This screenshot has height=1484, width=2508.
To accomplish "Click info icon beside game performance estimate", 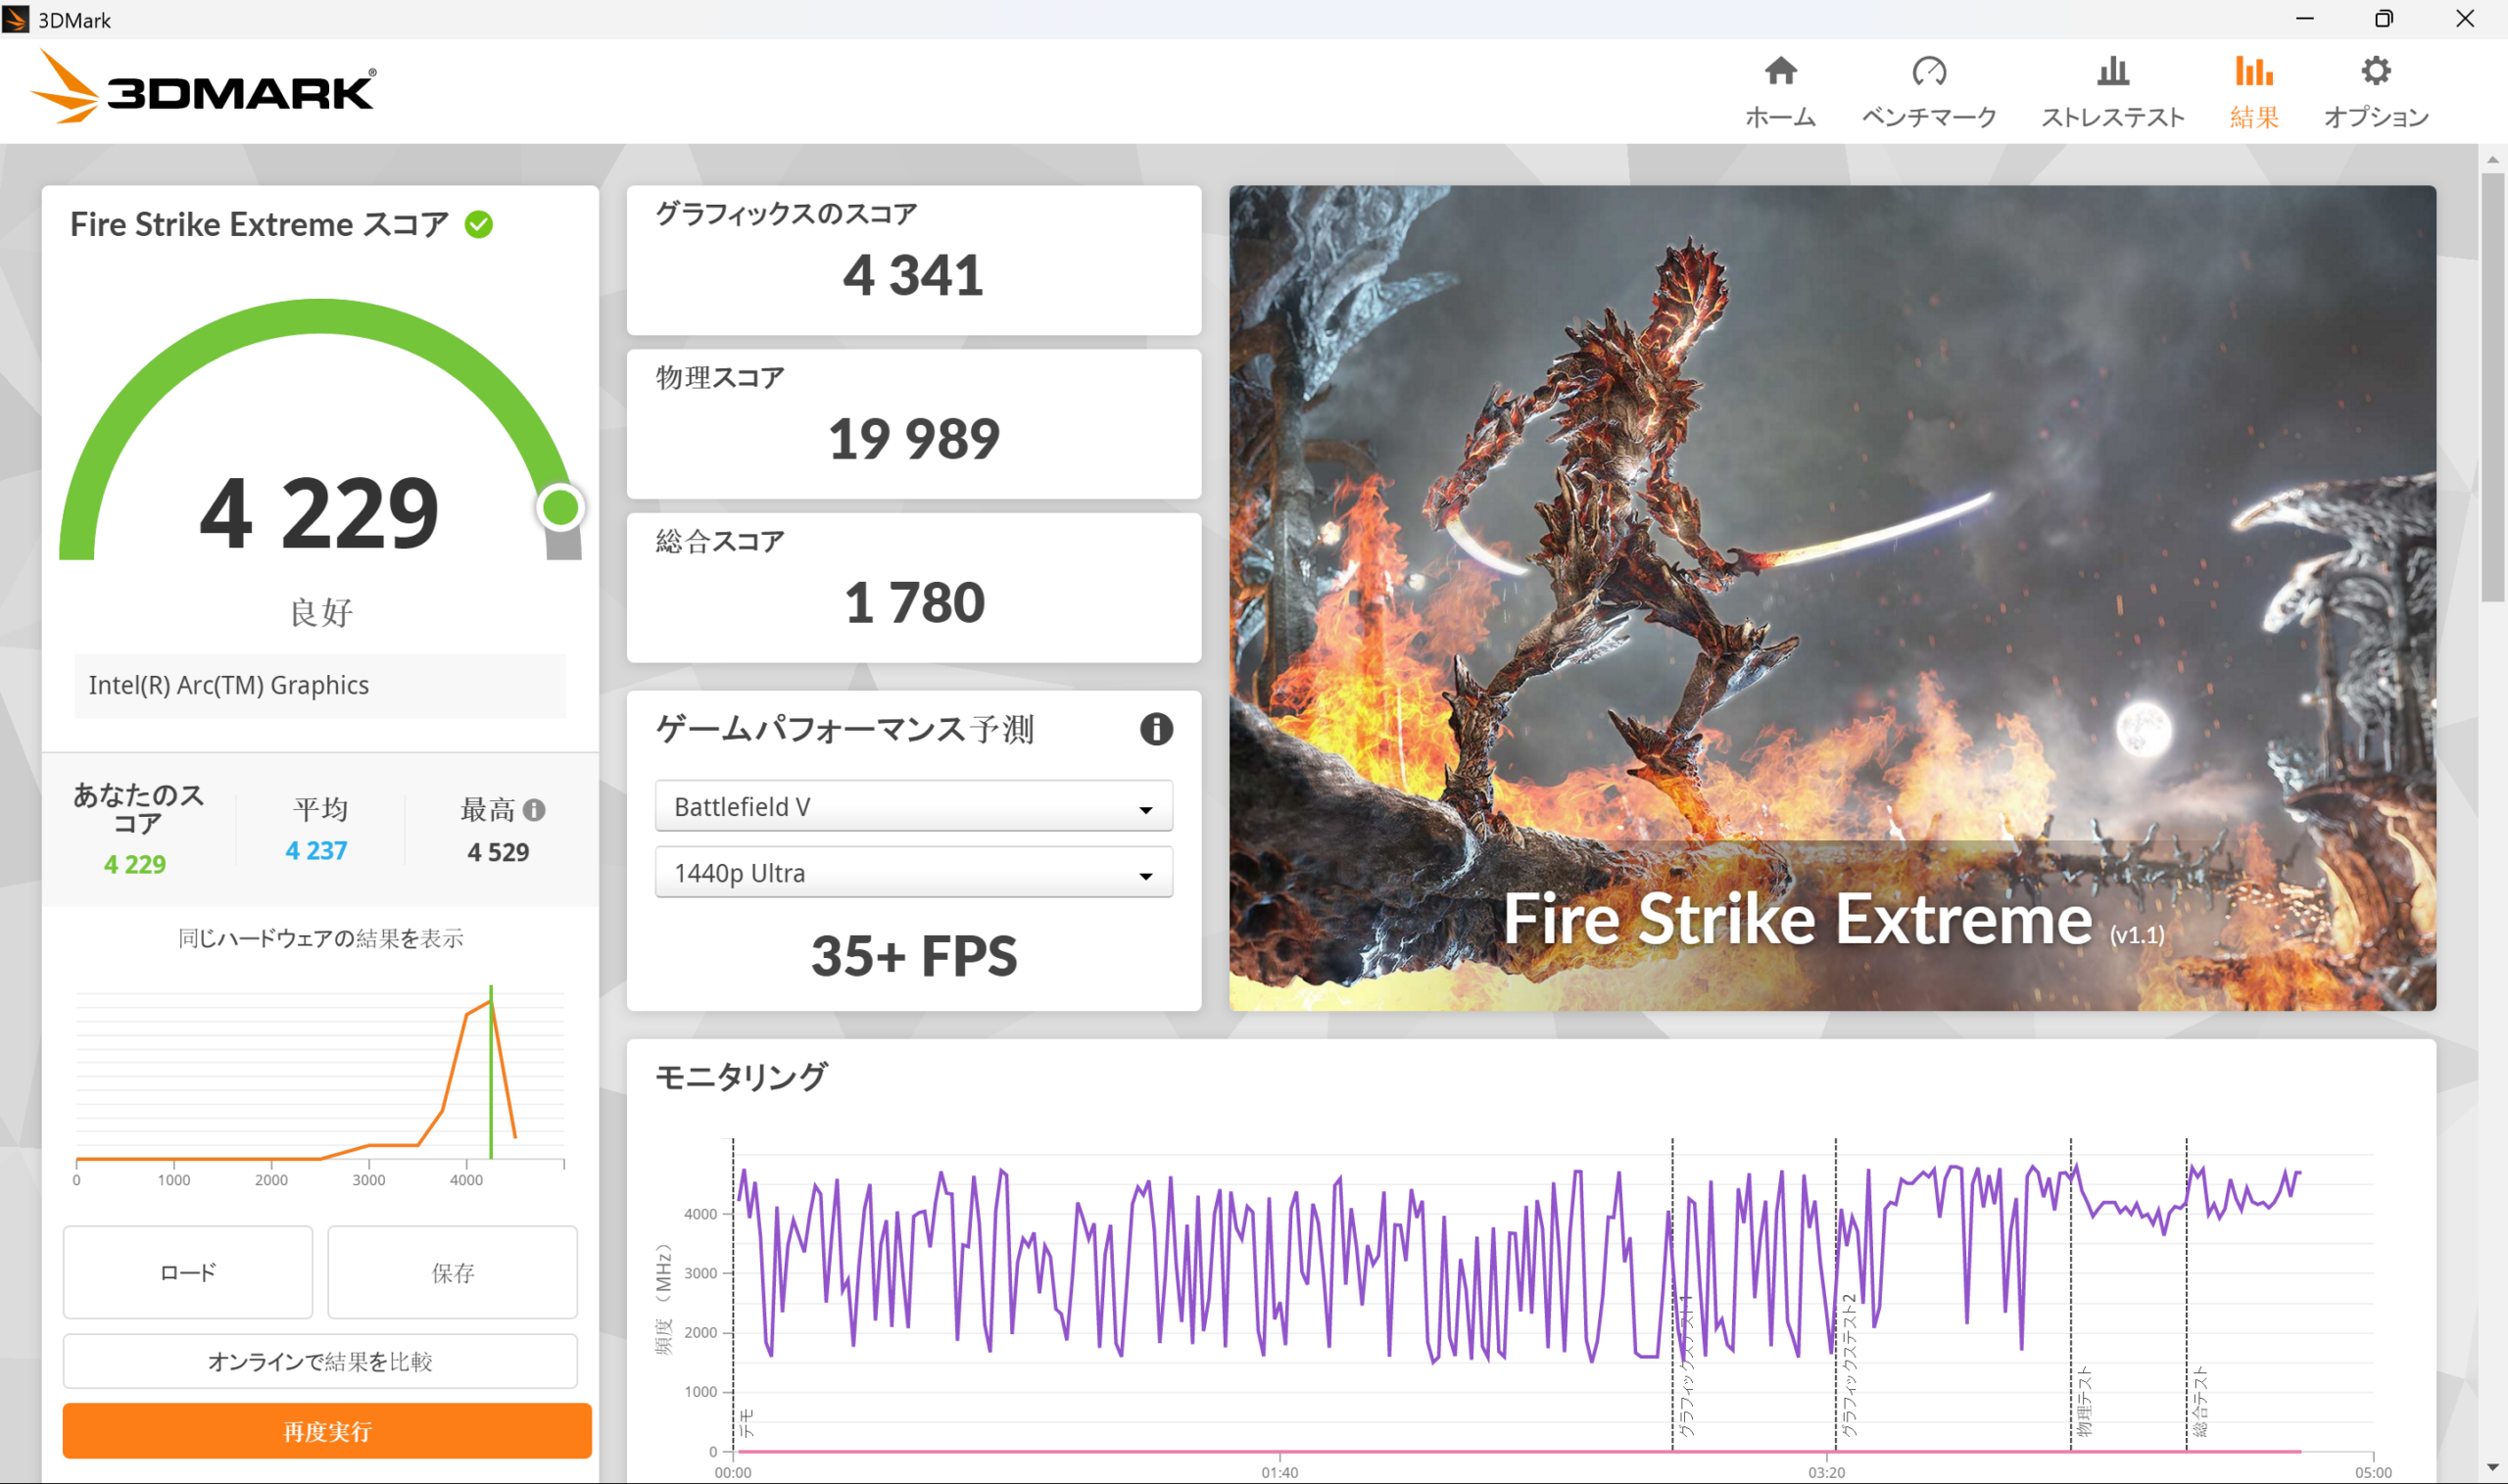I will (1156, 729).
